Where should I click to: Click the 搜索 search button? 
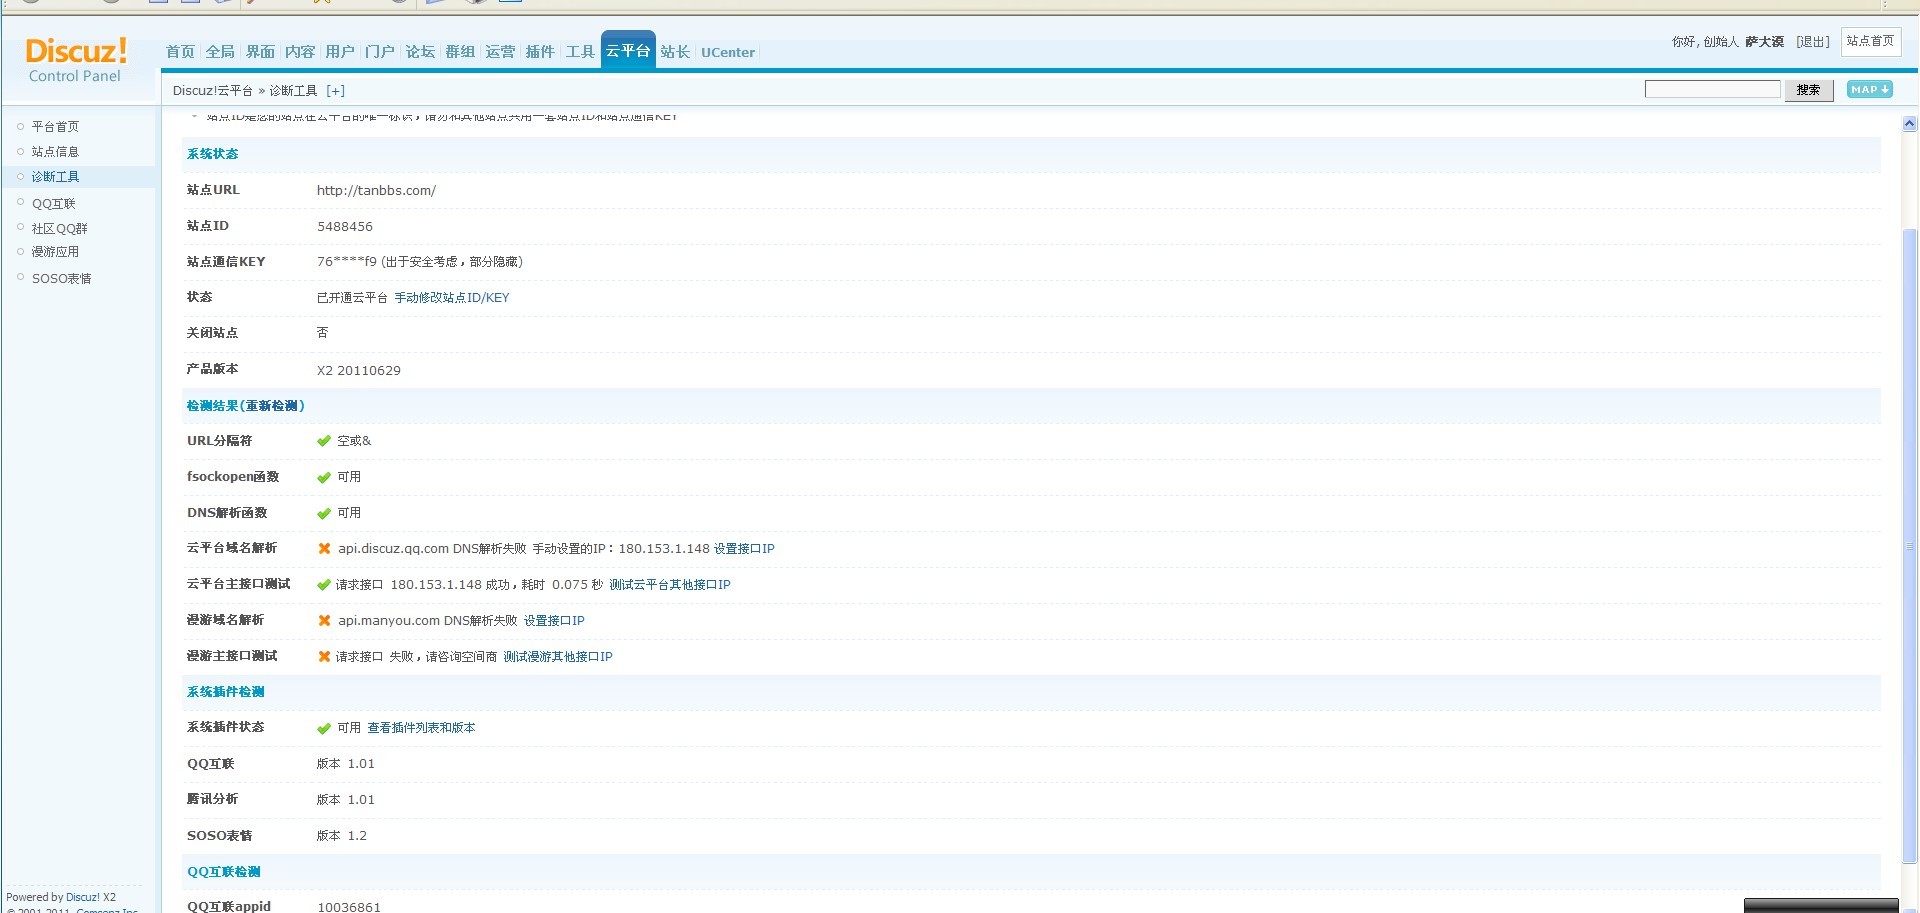click(1808, 90)
